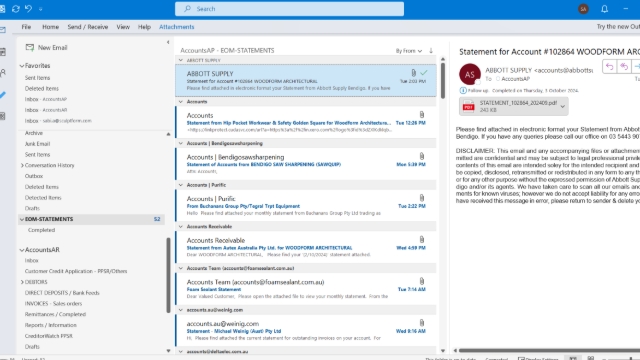
Task: Open INVOICES - Sales orders folder
Action: [x=53, y=303]
